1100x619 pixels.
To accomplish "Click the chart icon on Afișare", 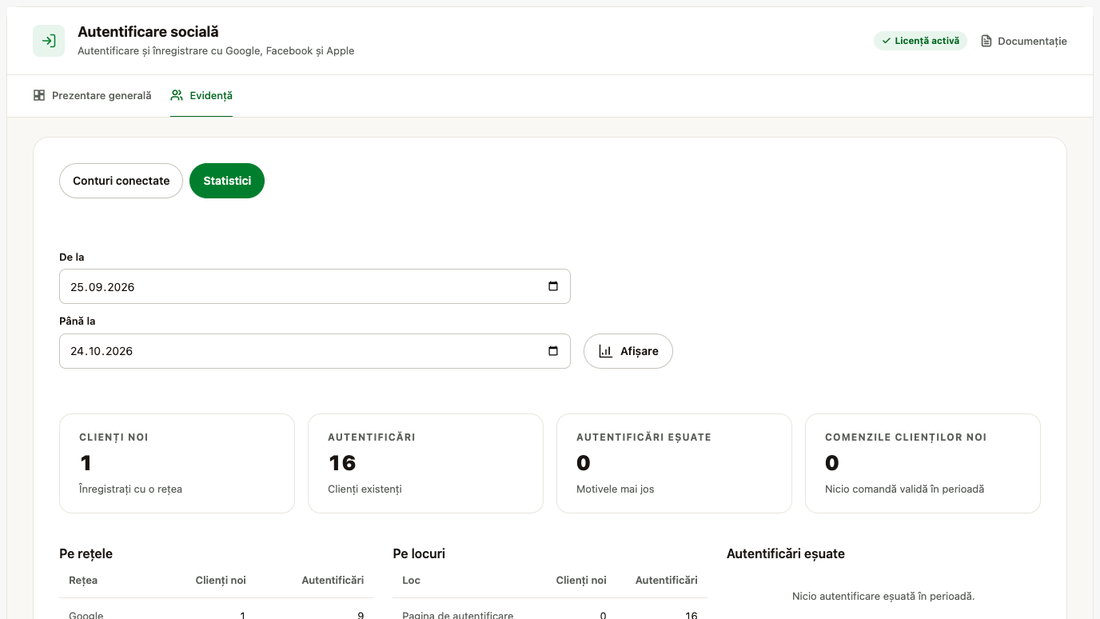I will [x=605, y=351].
